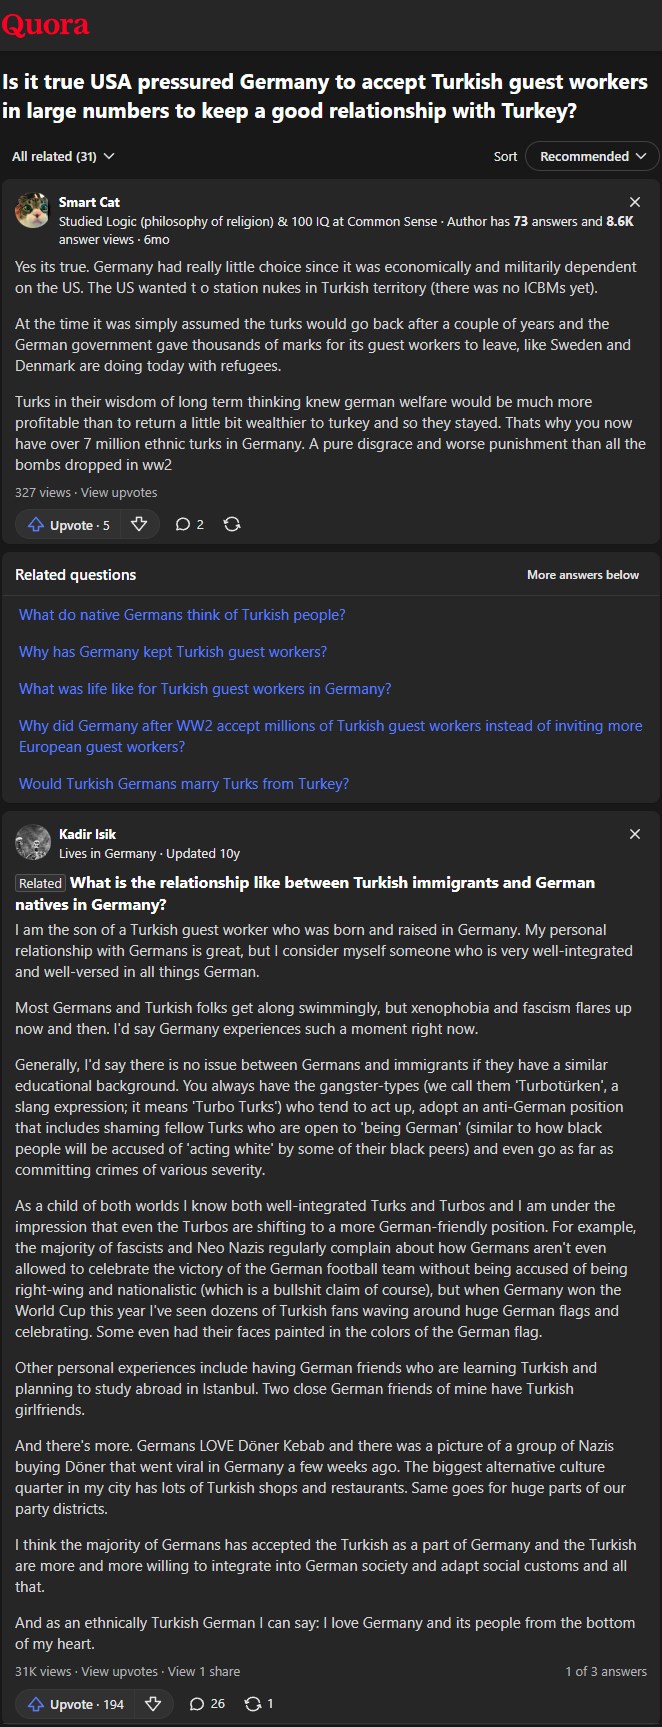Click 'View 1 share' under Kadir's answer
Viewport: 662px width, 1727px height.
coord(204,1671)
